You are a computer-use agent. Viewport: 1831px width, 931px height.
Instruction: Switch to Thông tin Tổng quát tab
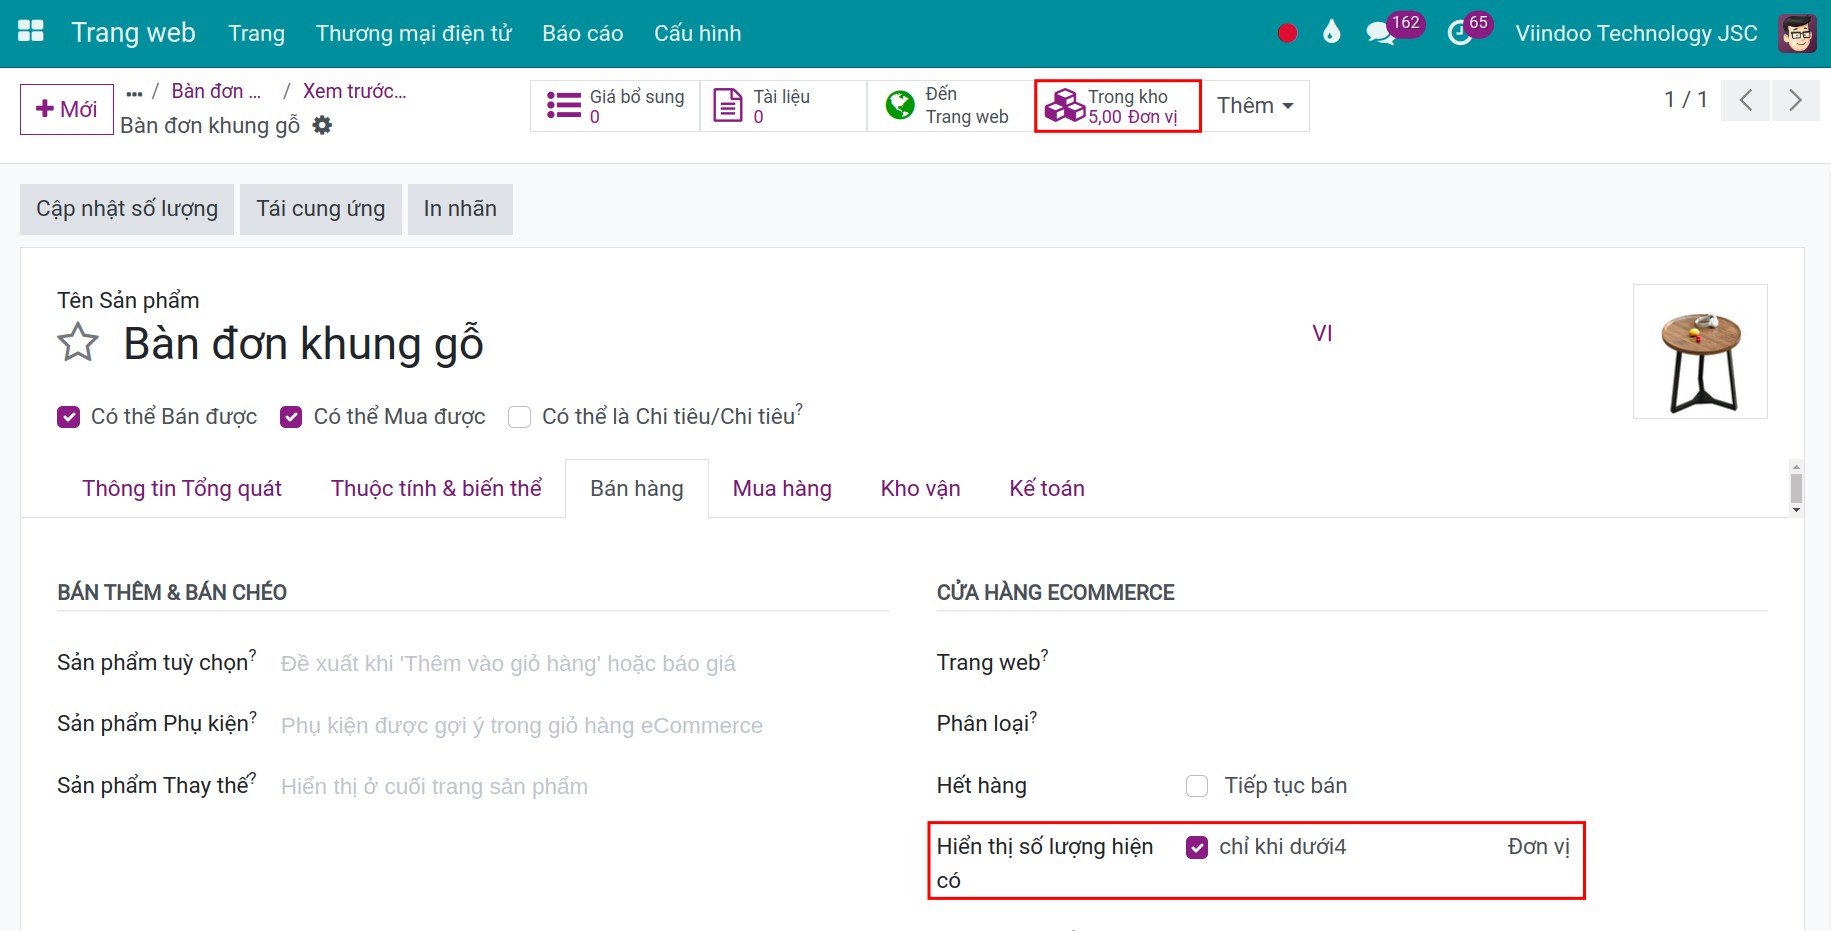182,488
